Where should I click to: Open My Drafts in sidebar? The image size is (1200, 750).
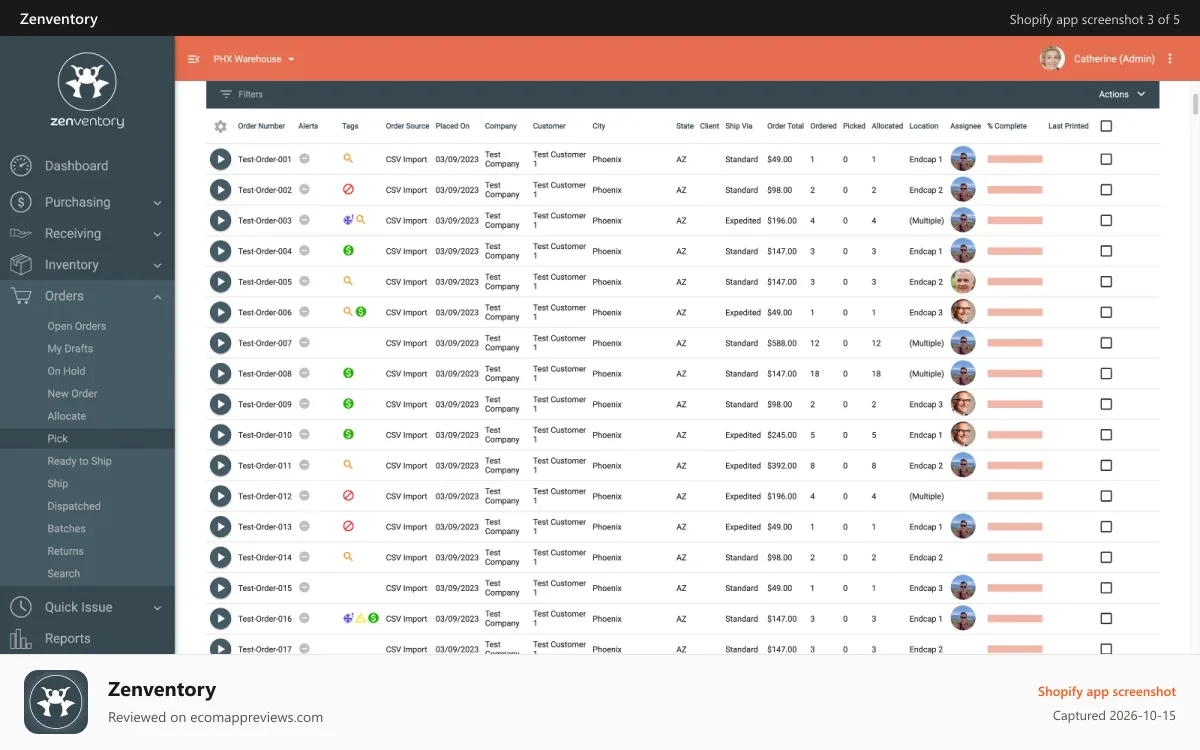(x=70, y=349)
